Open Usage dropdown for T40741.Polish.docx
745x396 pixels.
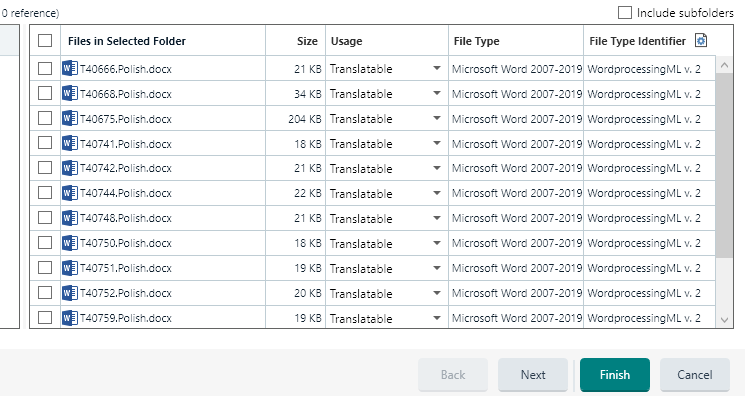[x=437, y=144]
